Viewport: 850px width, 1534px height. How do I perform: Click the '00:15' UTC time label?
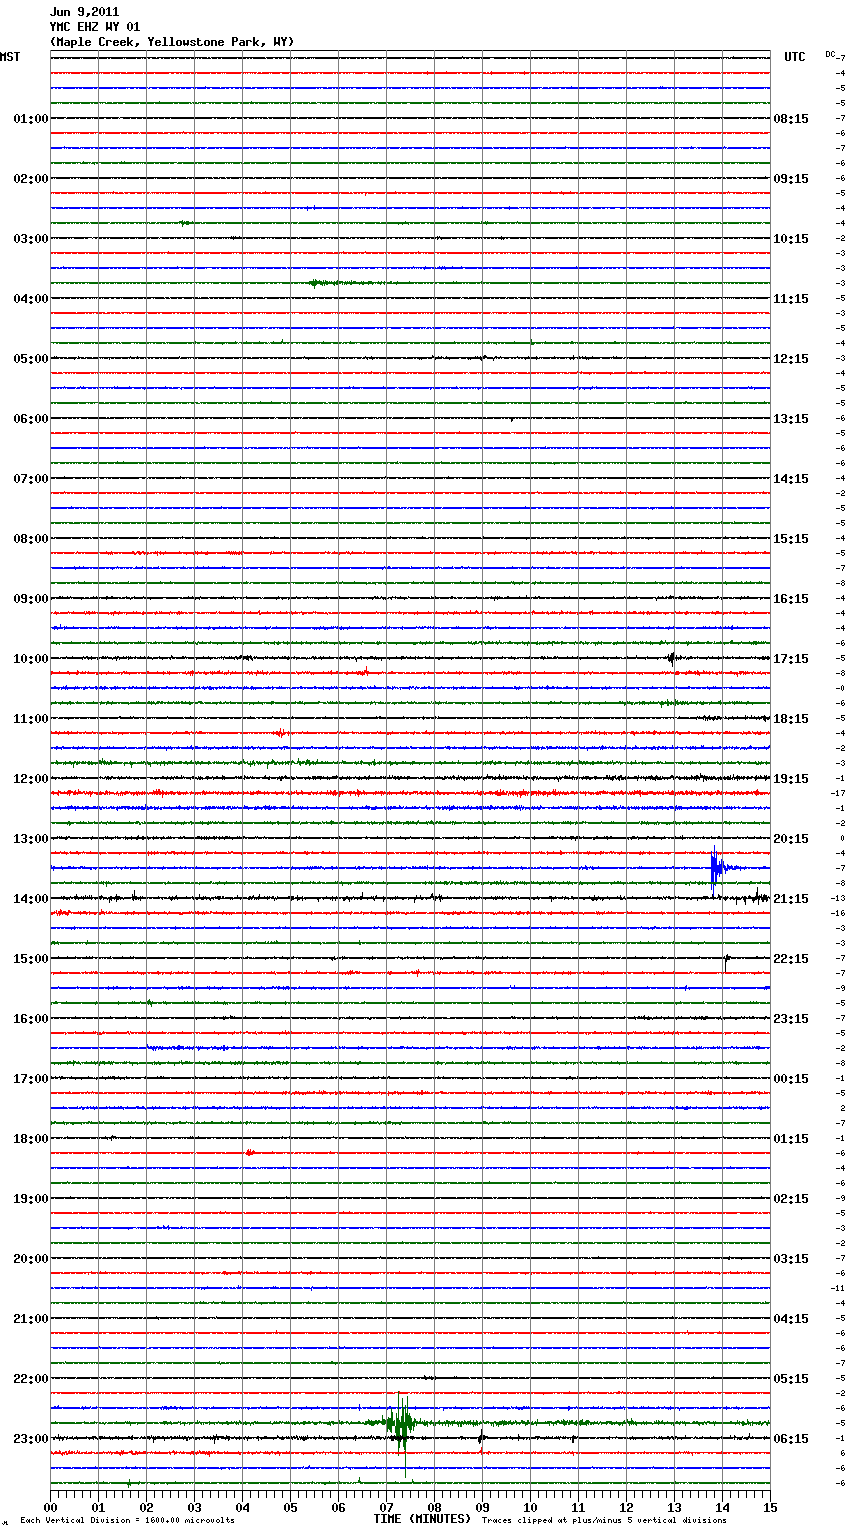(x=791, y=1079)
